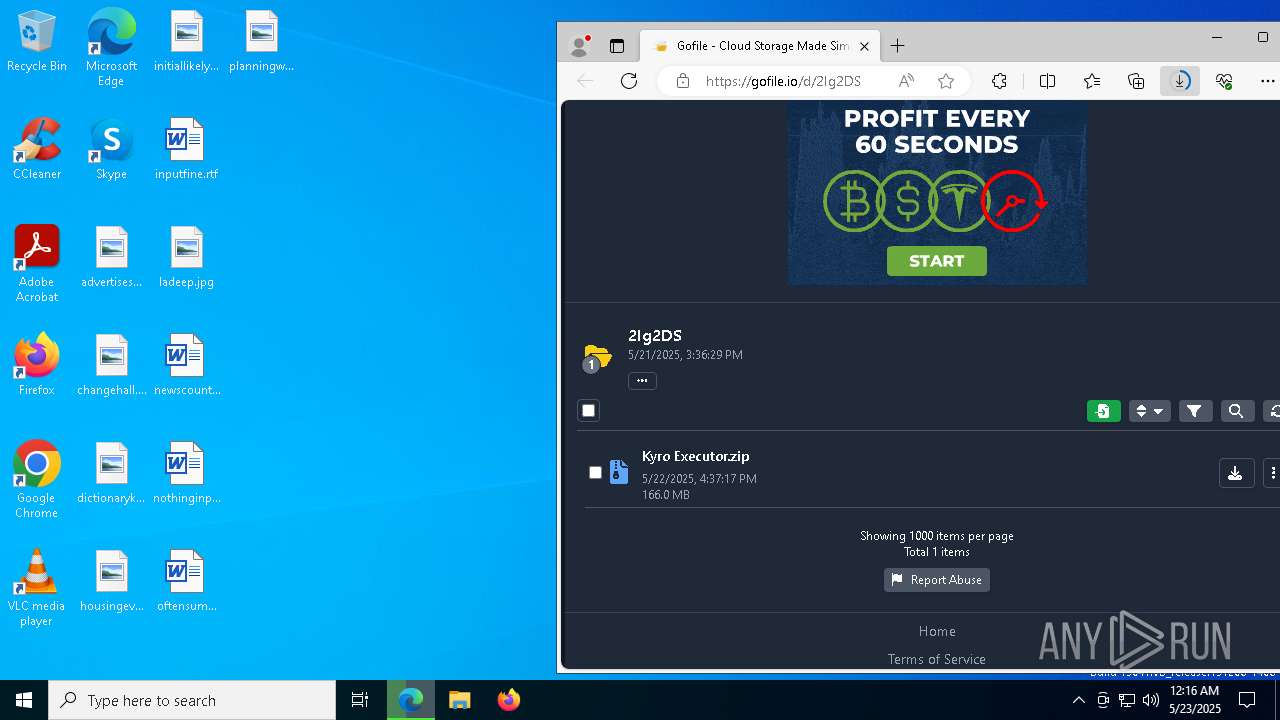The height and width of the screenshot is (720, 1280).
Task: Tick checkbox next to Kyro Executor.zip
Action: pos(595,472)
